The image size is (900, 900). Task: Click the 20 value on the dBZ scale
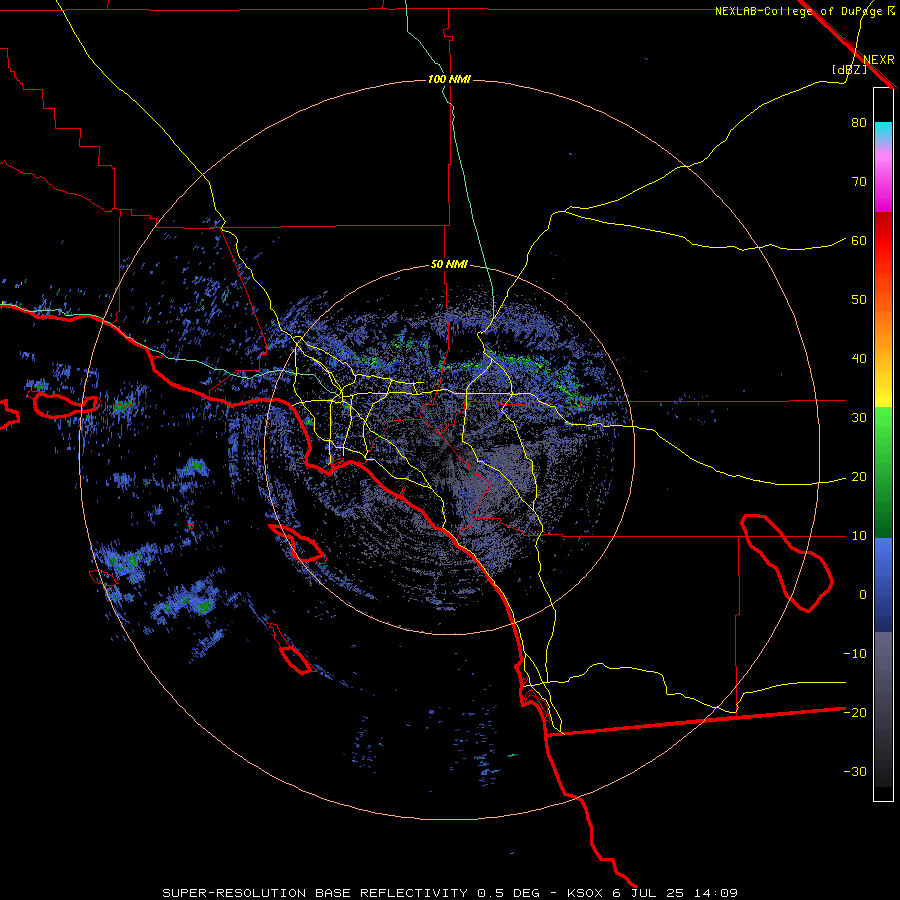click(859, 477)
